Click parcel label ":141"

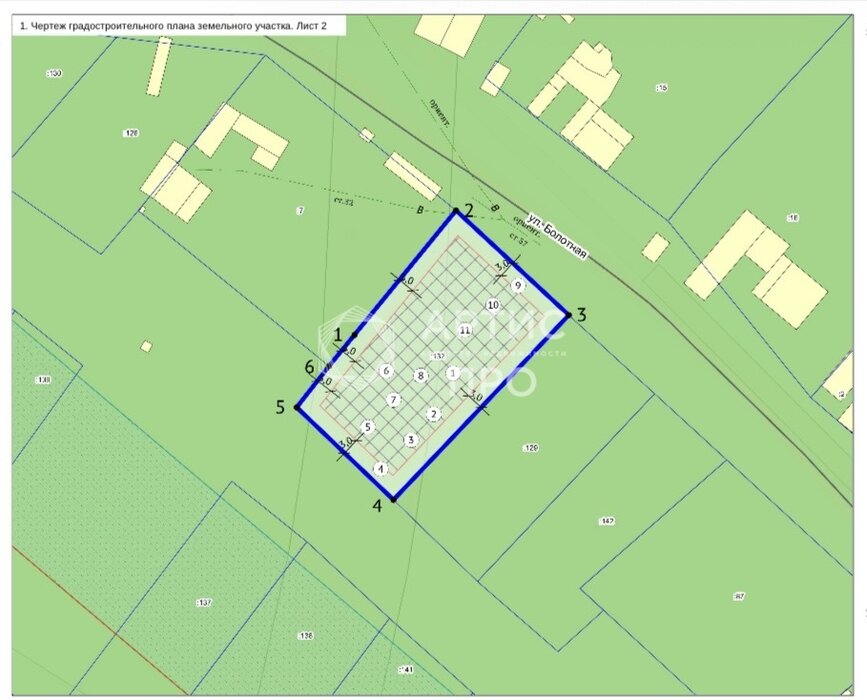pos(406,670)
